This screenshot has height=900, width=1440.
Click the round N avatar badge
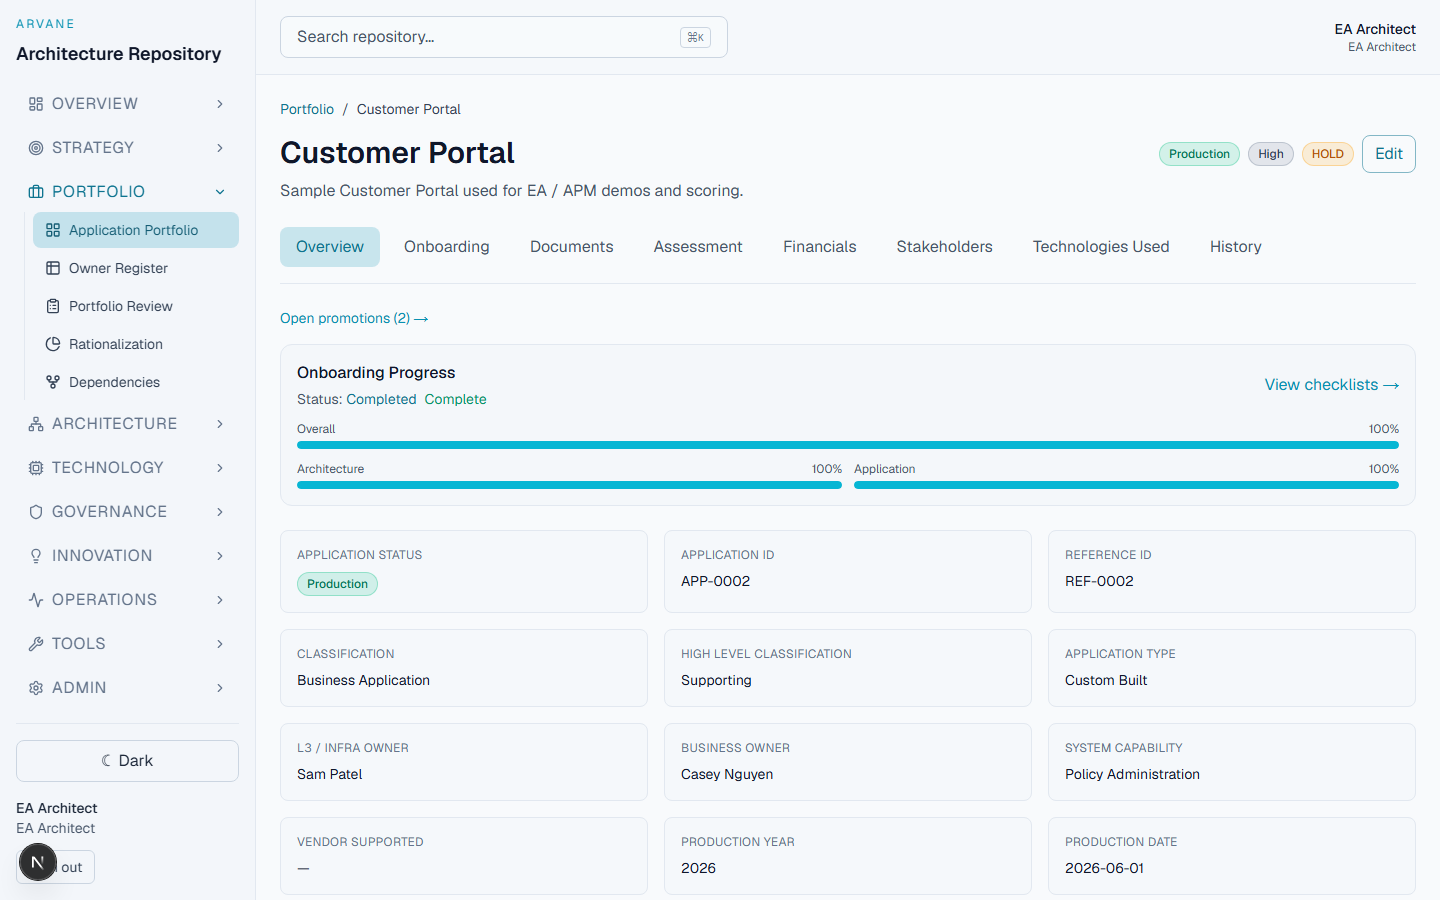[x=38, y=862]
